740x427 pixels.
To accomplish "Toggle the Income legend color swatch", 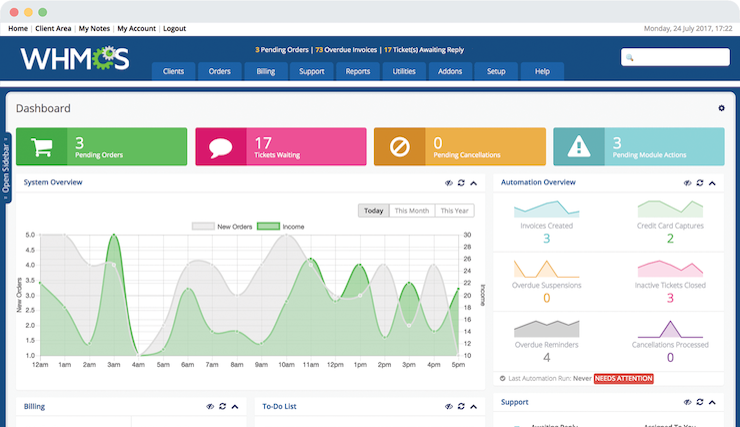I will point(267,227).
